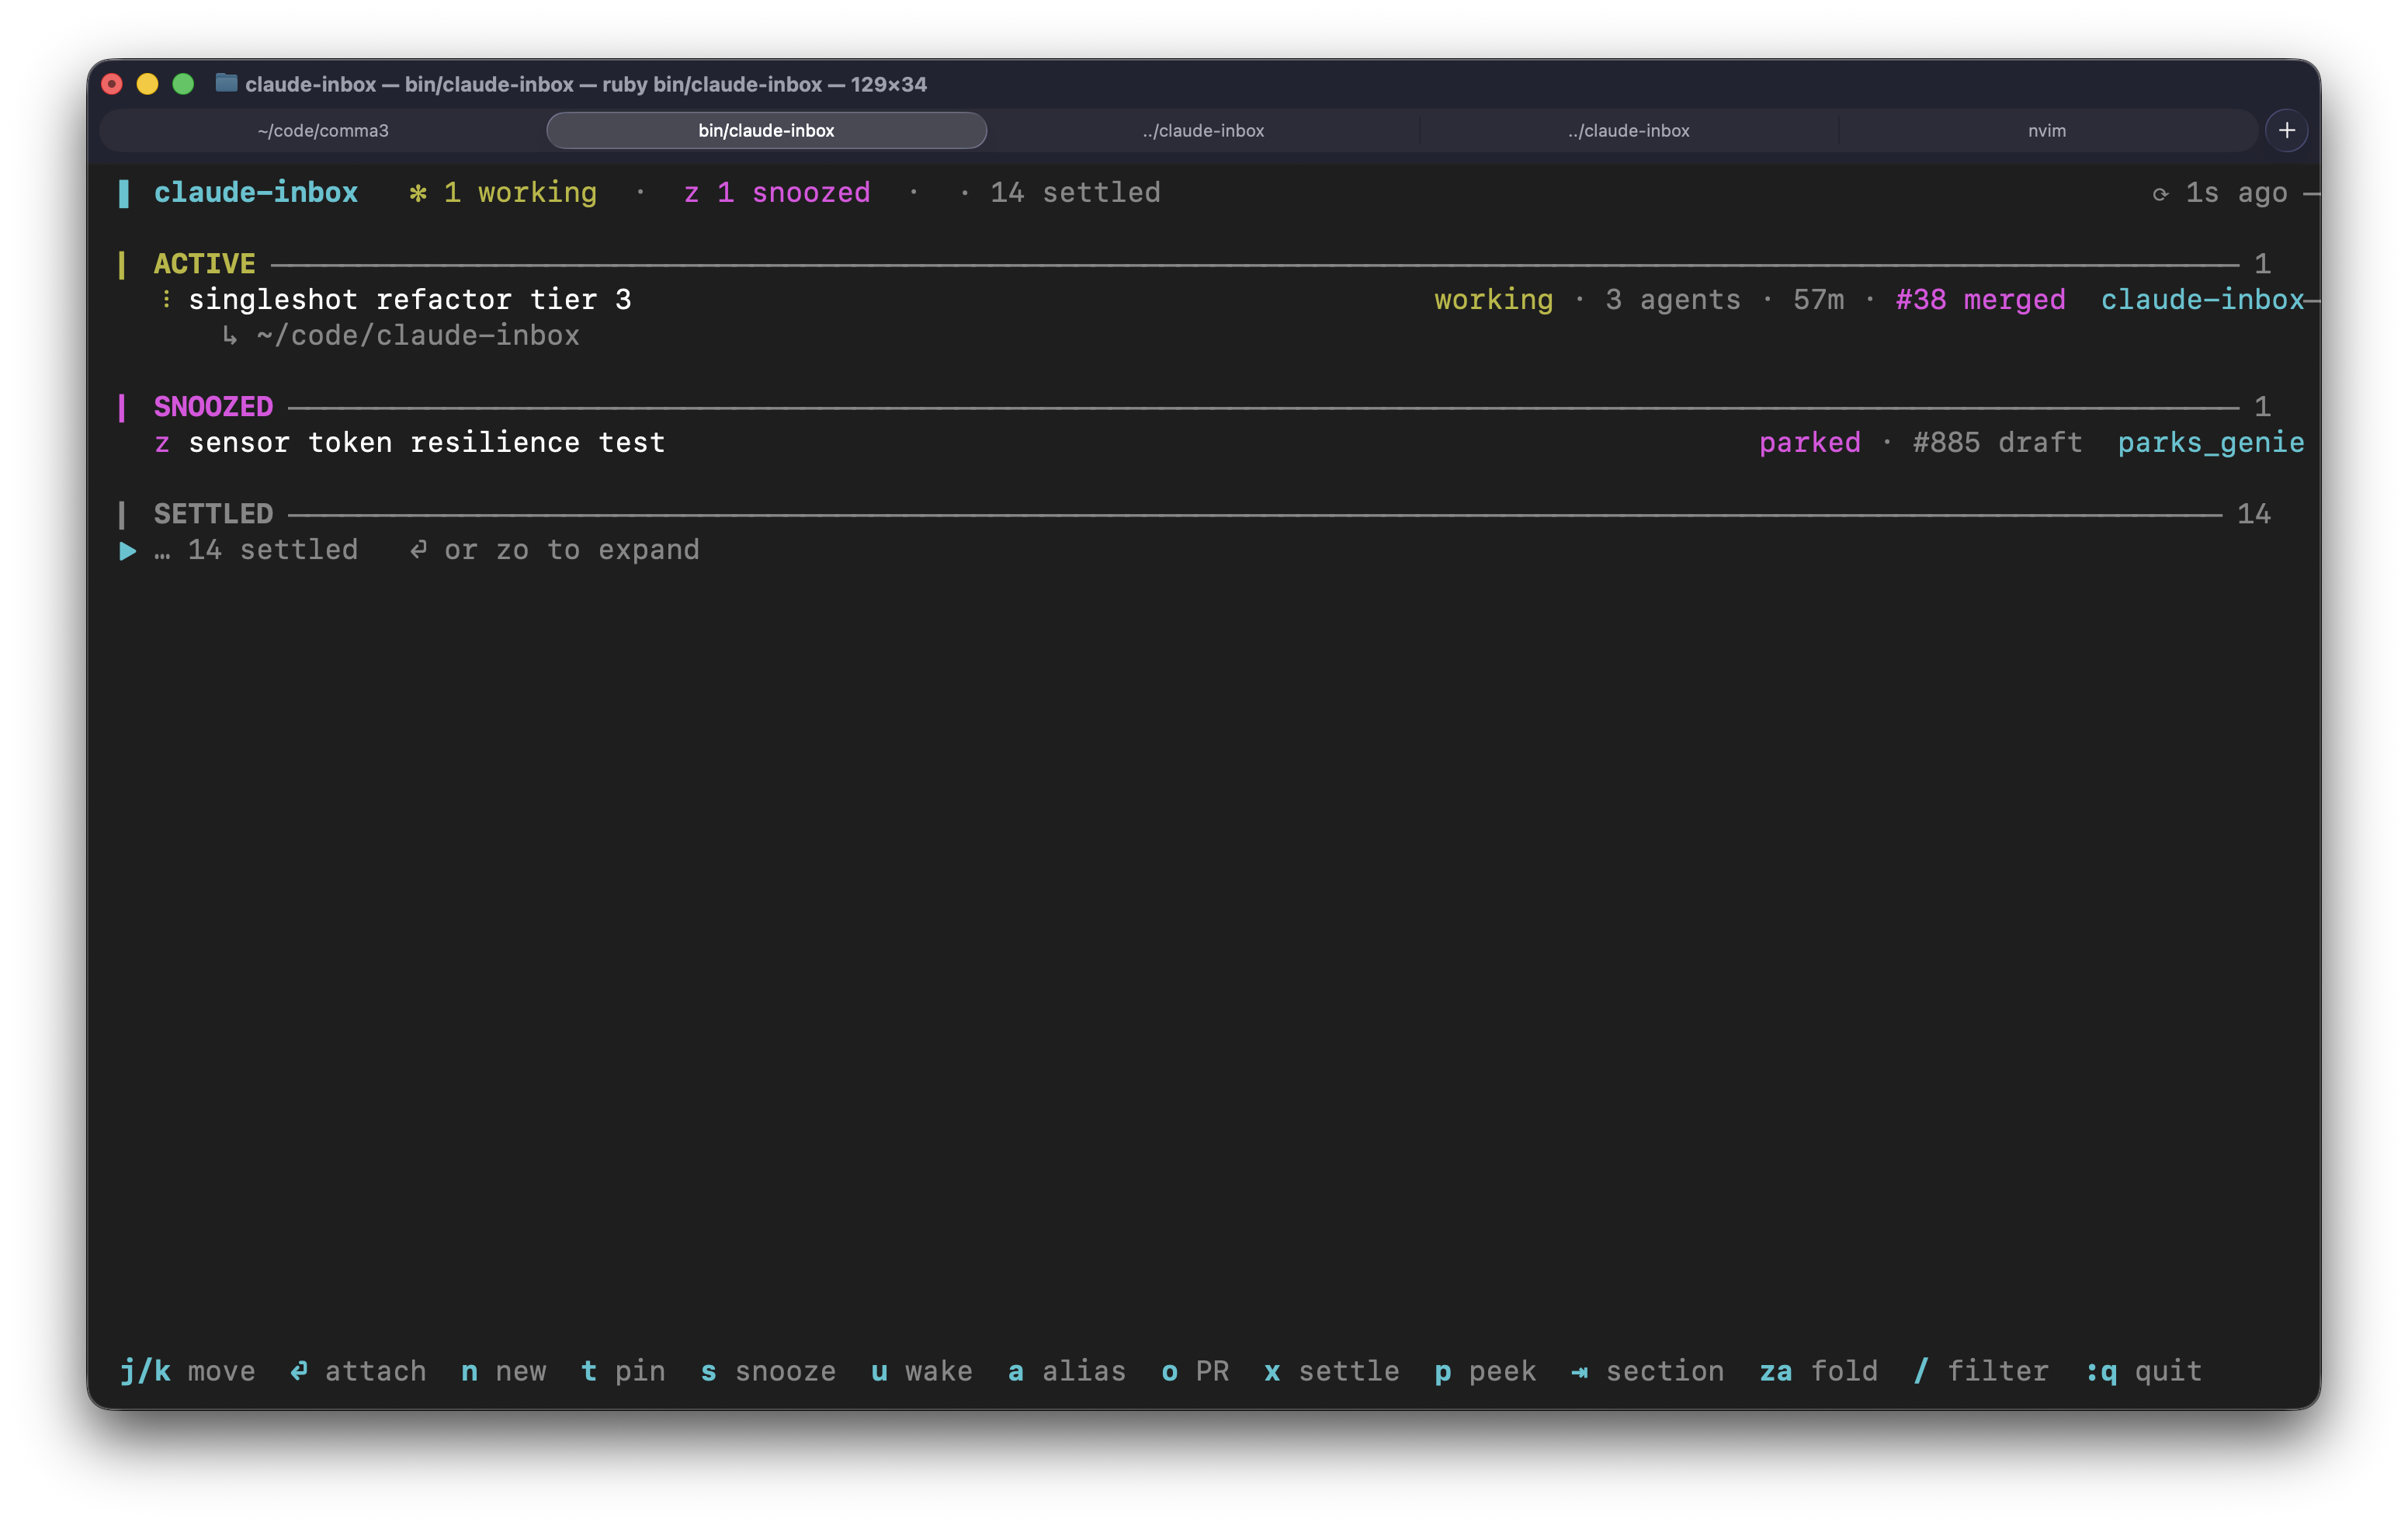
Task: Expand the collapsed settled section triangle
Action: [127, 551]
